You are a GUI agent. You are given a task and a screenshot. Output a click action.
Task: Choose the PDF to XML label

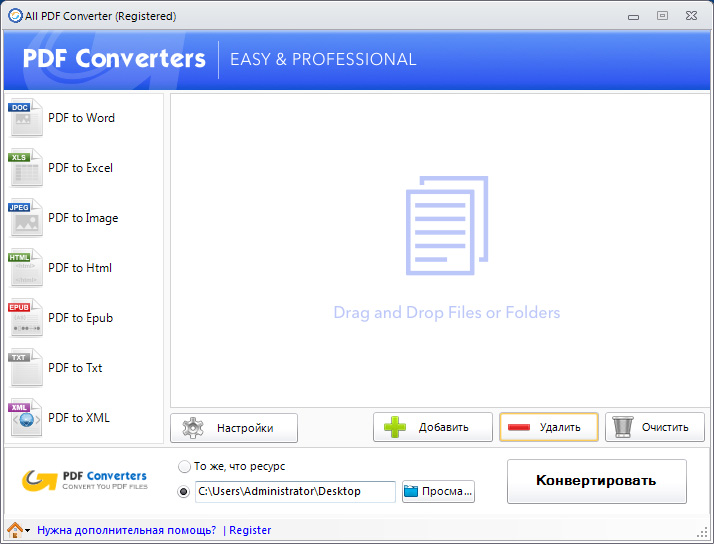(x=79, y=418)
